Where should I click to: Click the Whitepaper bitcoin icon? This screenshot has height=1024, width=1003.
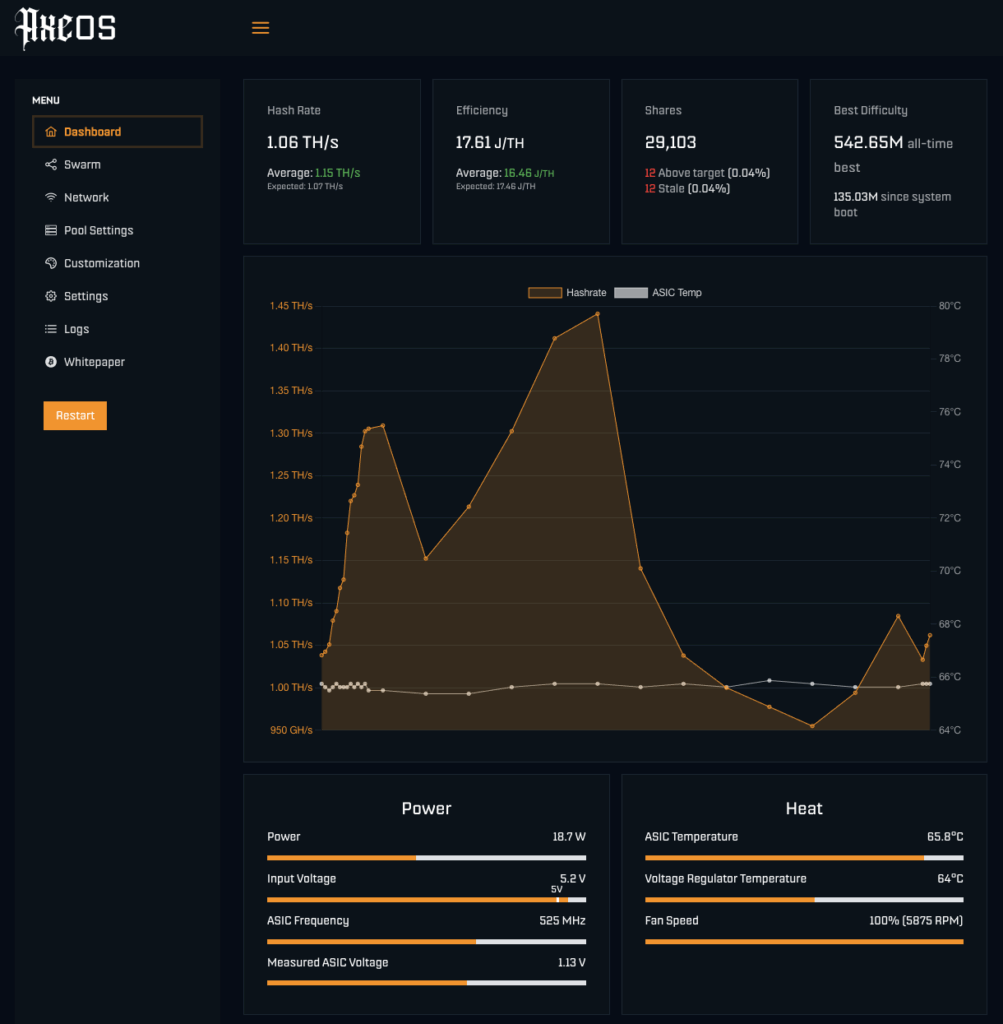pyautogui.click(x=51, y=362)
